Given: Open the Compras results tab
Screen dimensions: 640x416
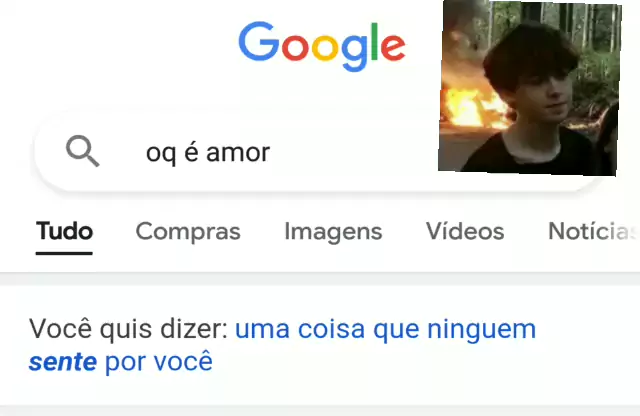Looking at the screenshot, I should pos(188,231).
